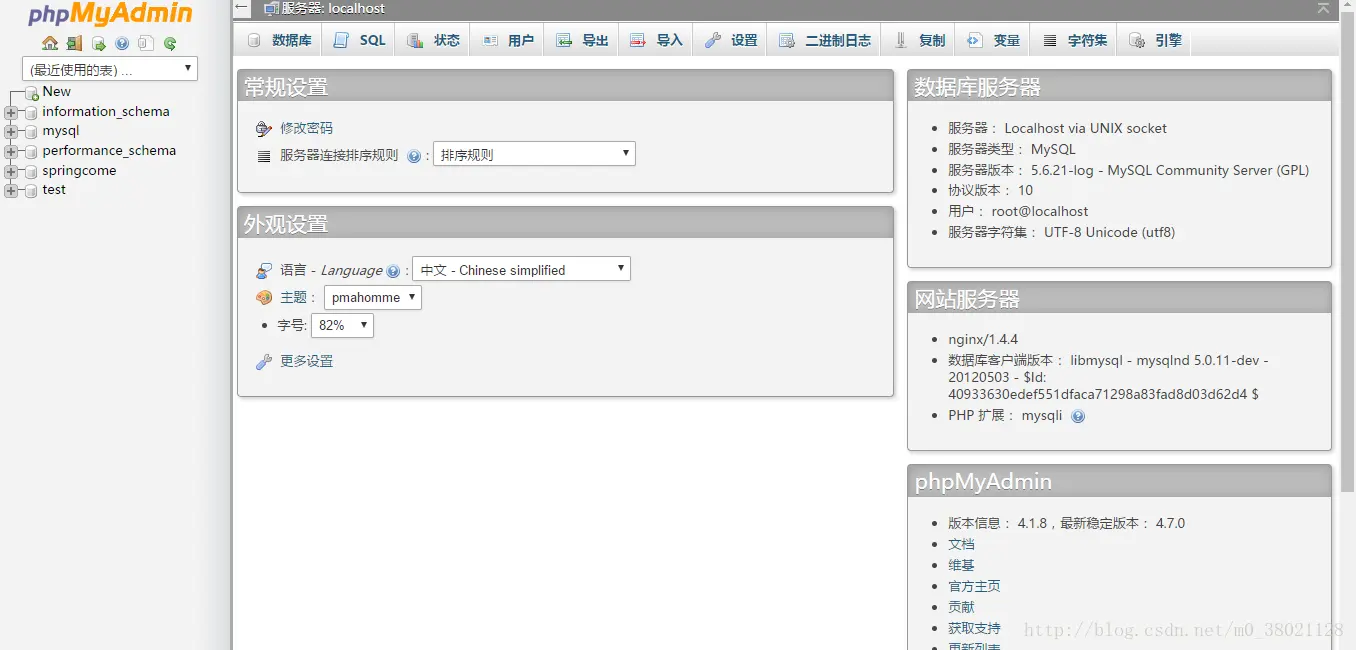Click the 主题 link

coord(293,297)
